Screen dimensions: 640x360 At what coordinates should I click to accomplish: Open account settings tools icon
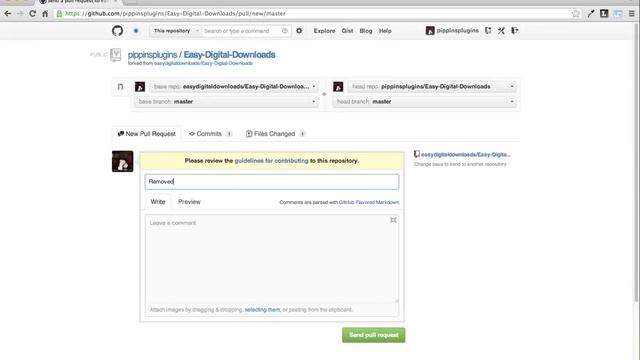[x=501, y=31]
